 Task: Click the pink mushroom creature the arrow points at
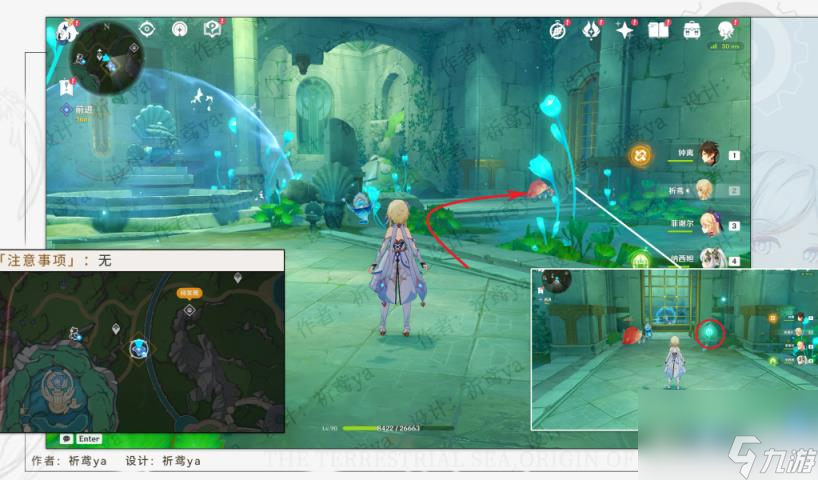540,189
